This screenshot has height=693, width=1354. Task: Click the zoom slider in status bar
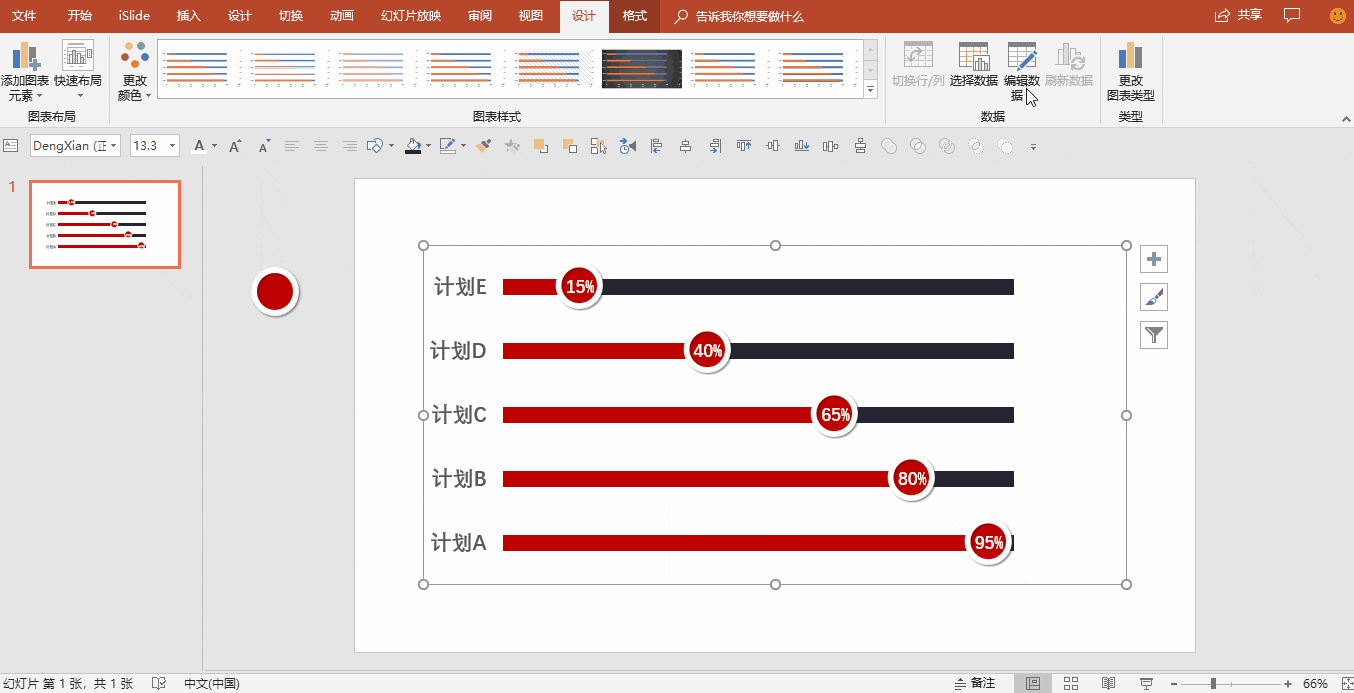pos(1213,683)
